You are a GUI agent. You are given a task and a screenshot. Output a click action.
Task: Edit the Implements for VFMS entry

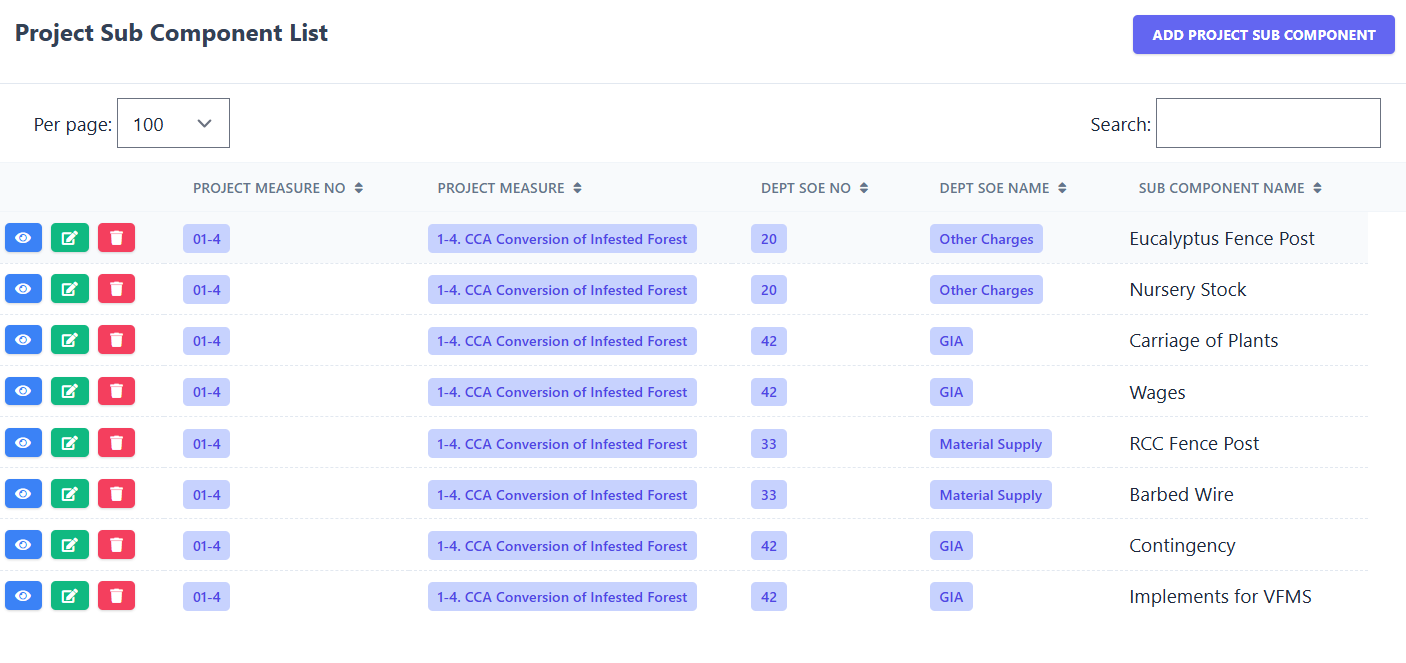69,595
